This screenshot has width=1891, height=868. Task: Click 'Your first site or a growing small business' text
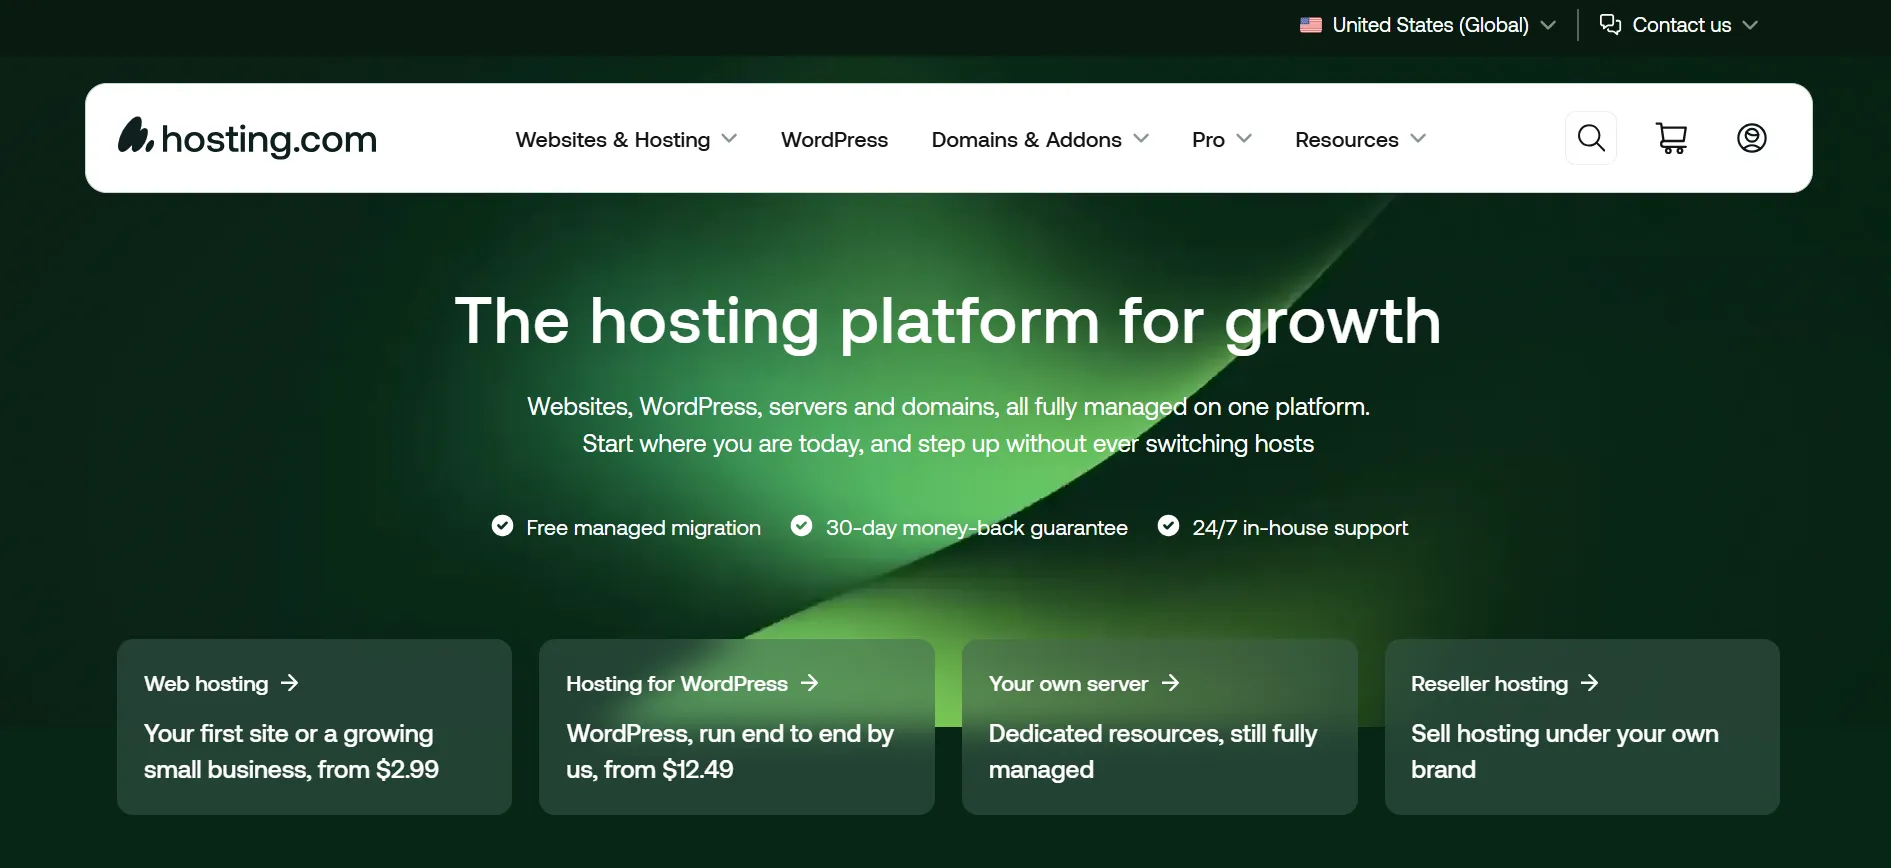point(289,751)
